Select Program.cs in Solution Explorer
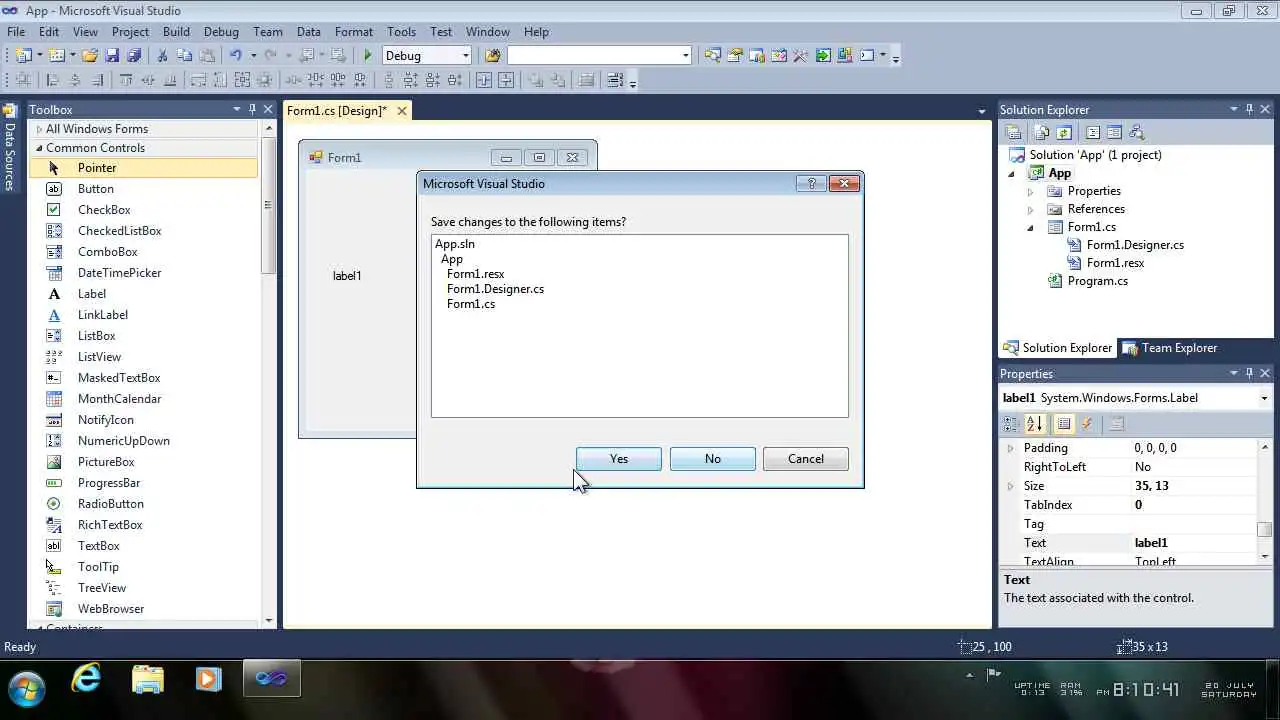Viewport: 1280px width, 720px height. 1097,281
